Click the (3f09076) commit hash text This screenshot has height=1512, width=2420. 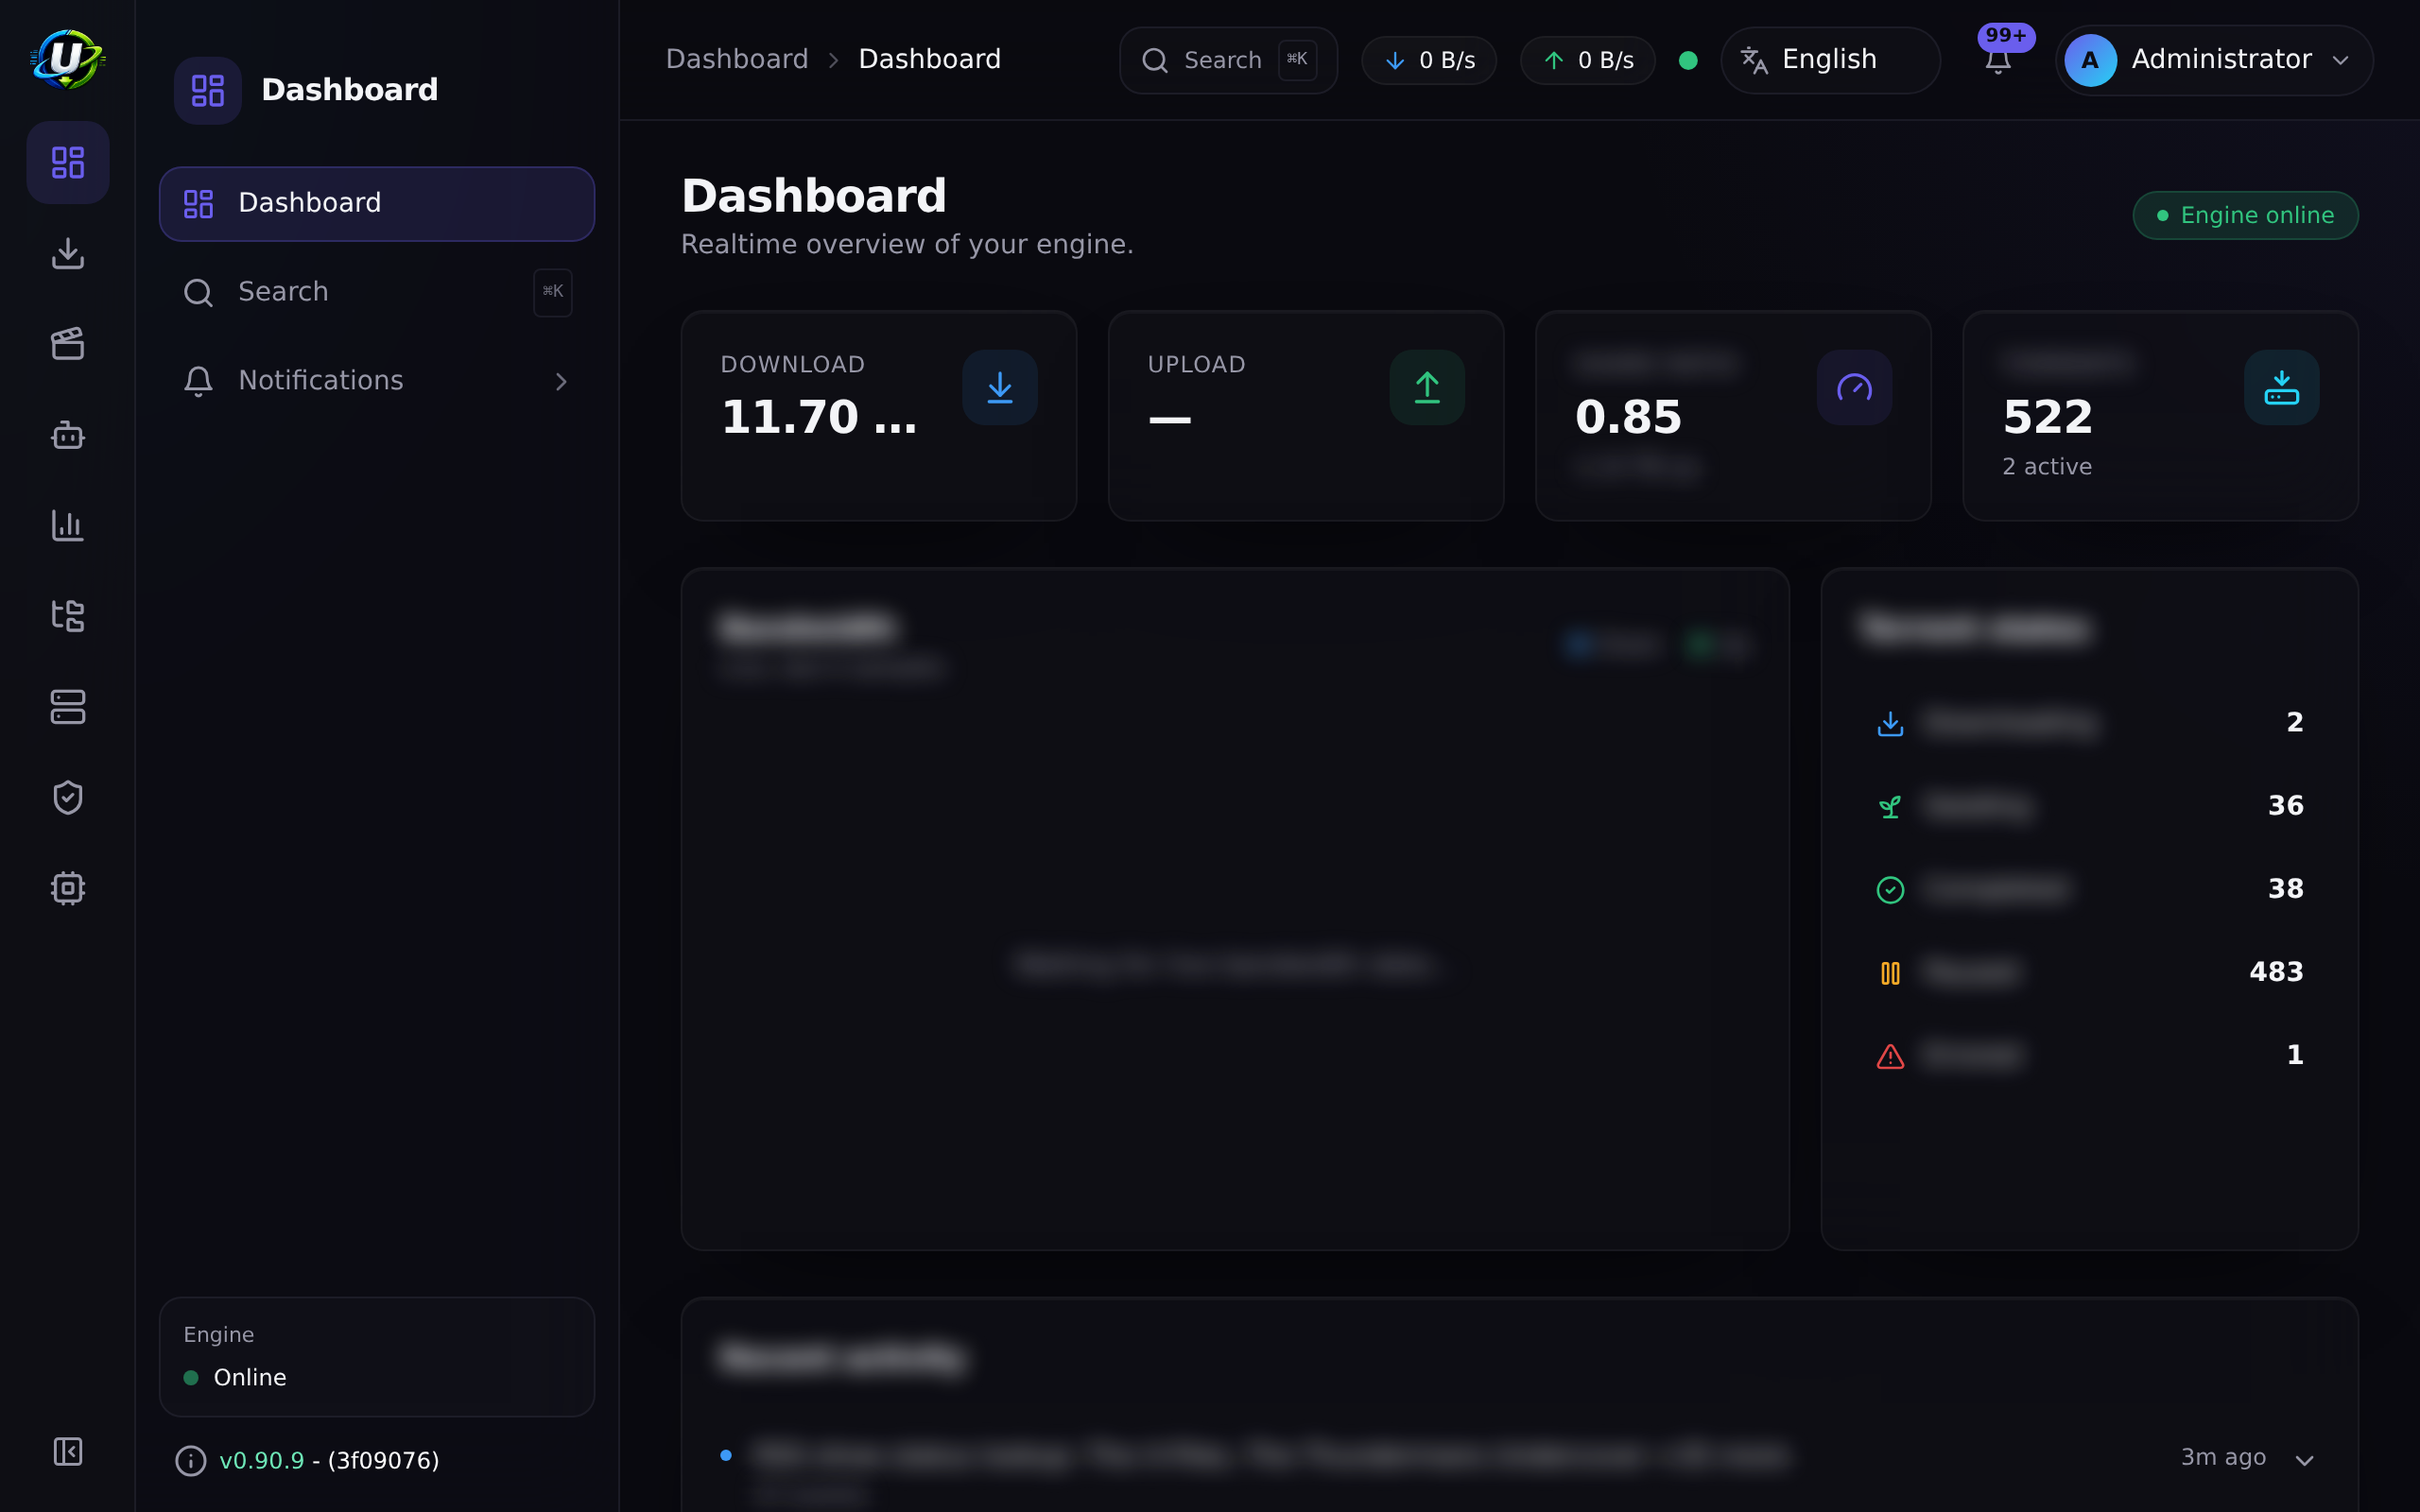(383, 1461)
